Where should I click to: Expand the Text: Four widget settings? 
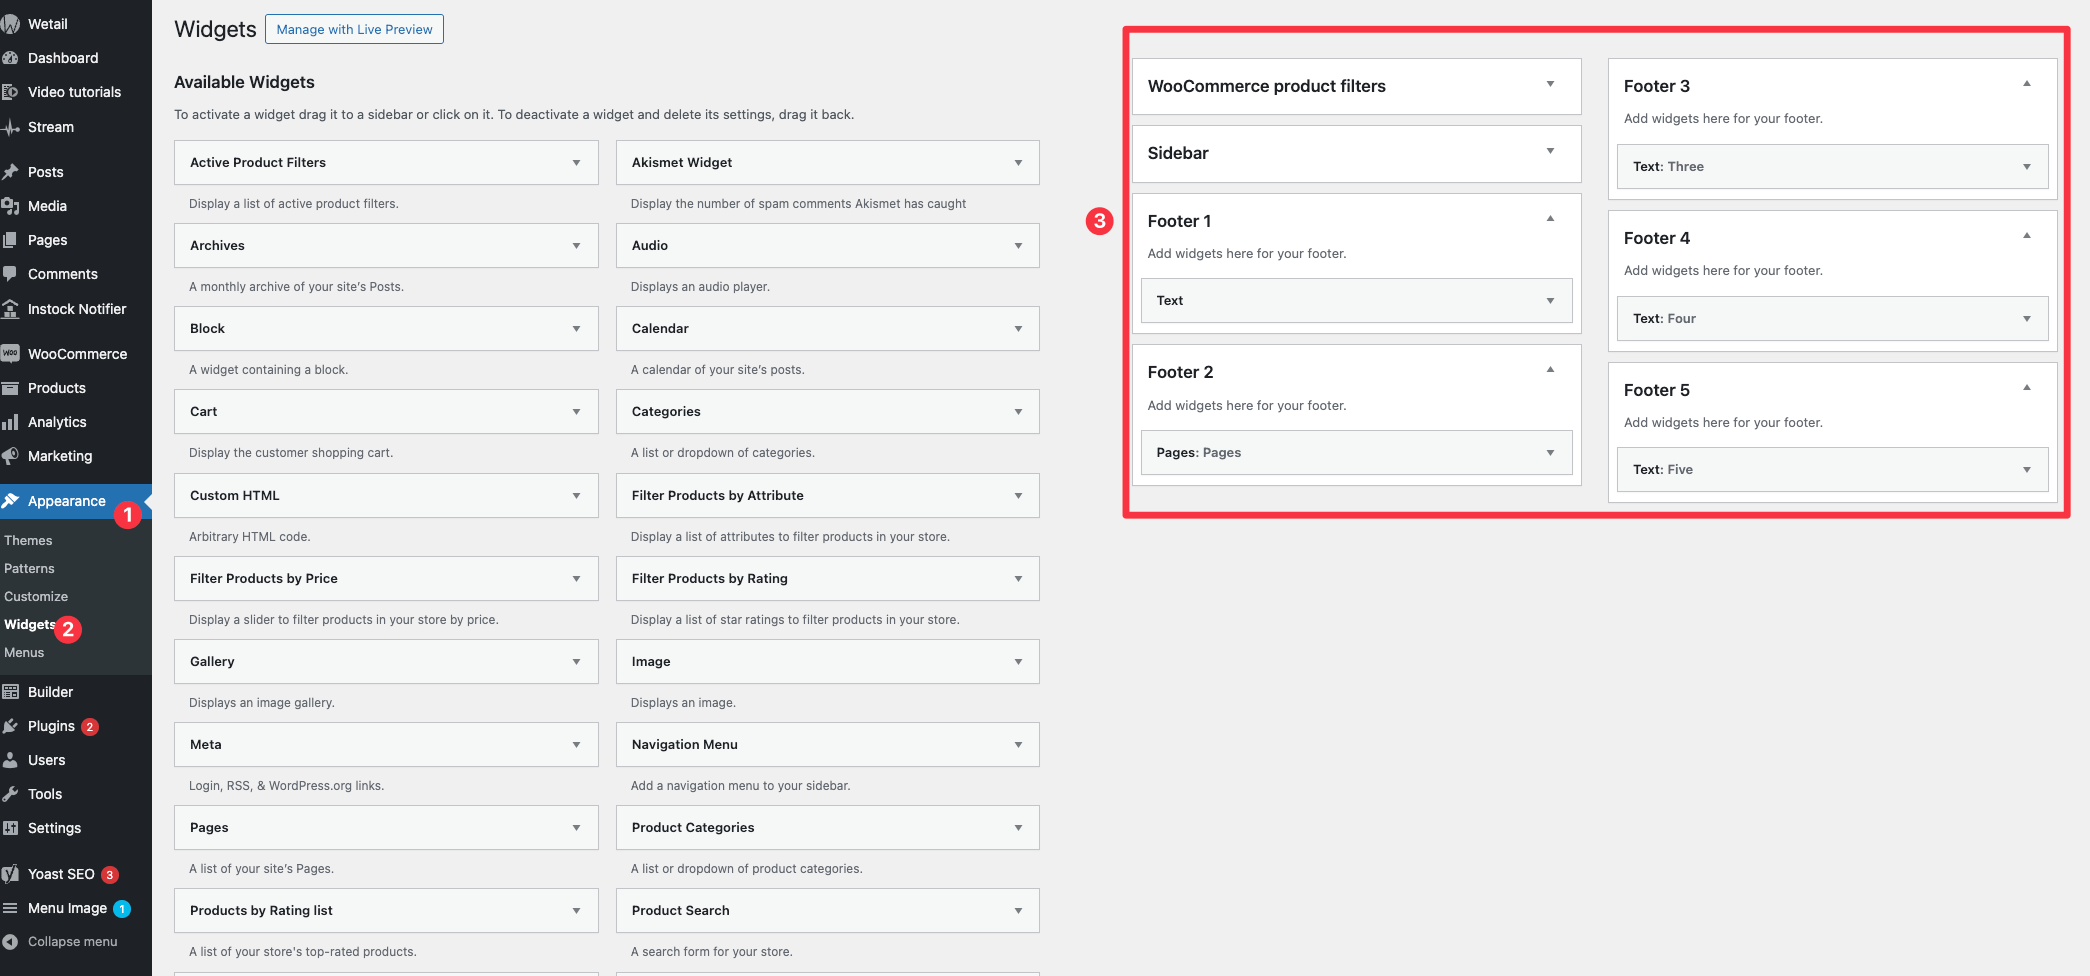point(2026,319)
